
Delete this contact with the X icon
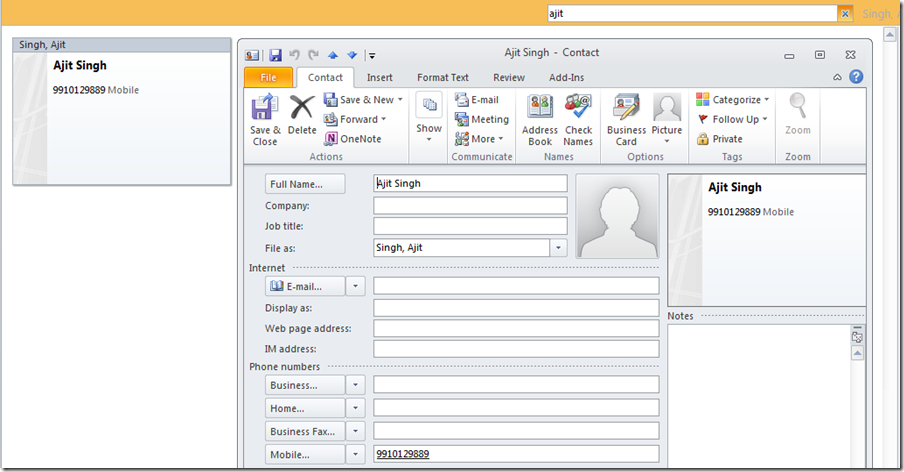(302, 115)
